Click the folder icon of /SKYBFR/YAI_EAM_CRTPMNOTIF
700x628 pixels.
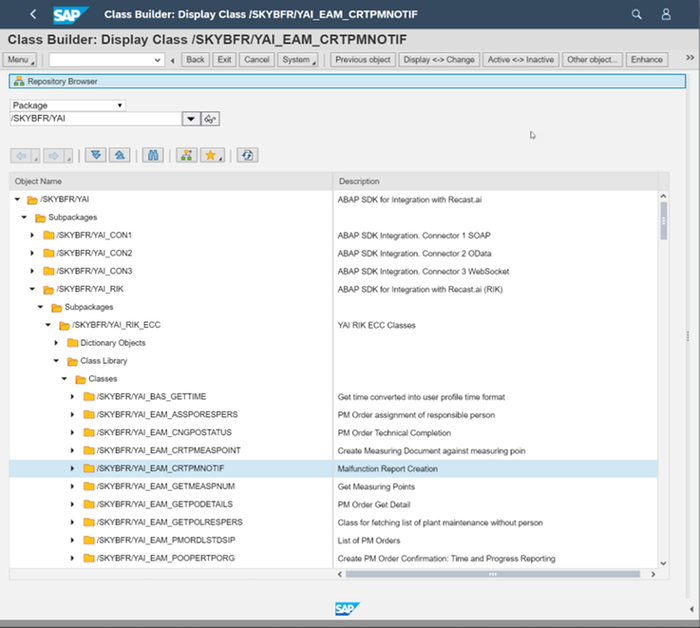pyautogui.click(x=89, y=468)
